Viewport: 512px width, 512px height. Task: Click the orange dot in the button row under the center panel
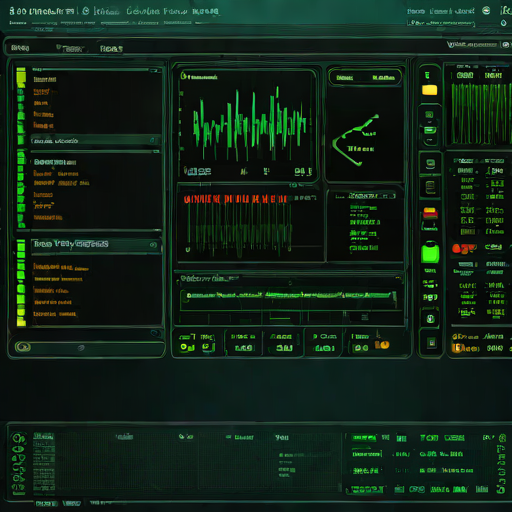pos(384,345)
